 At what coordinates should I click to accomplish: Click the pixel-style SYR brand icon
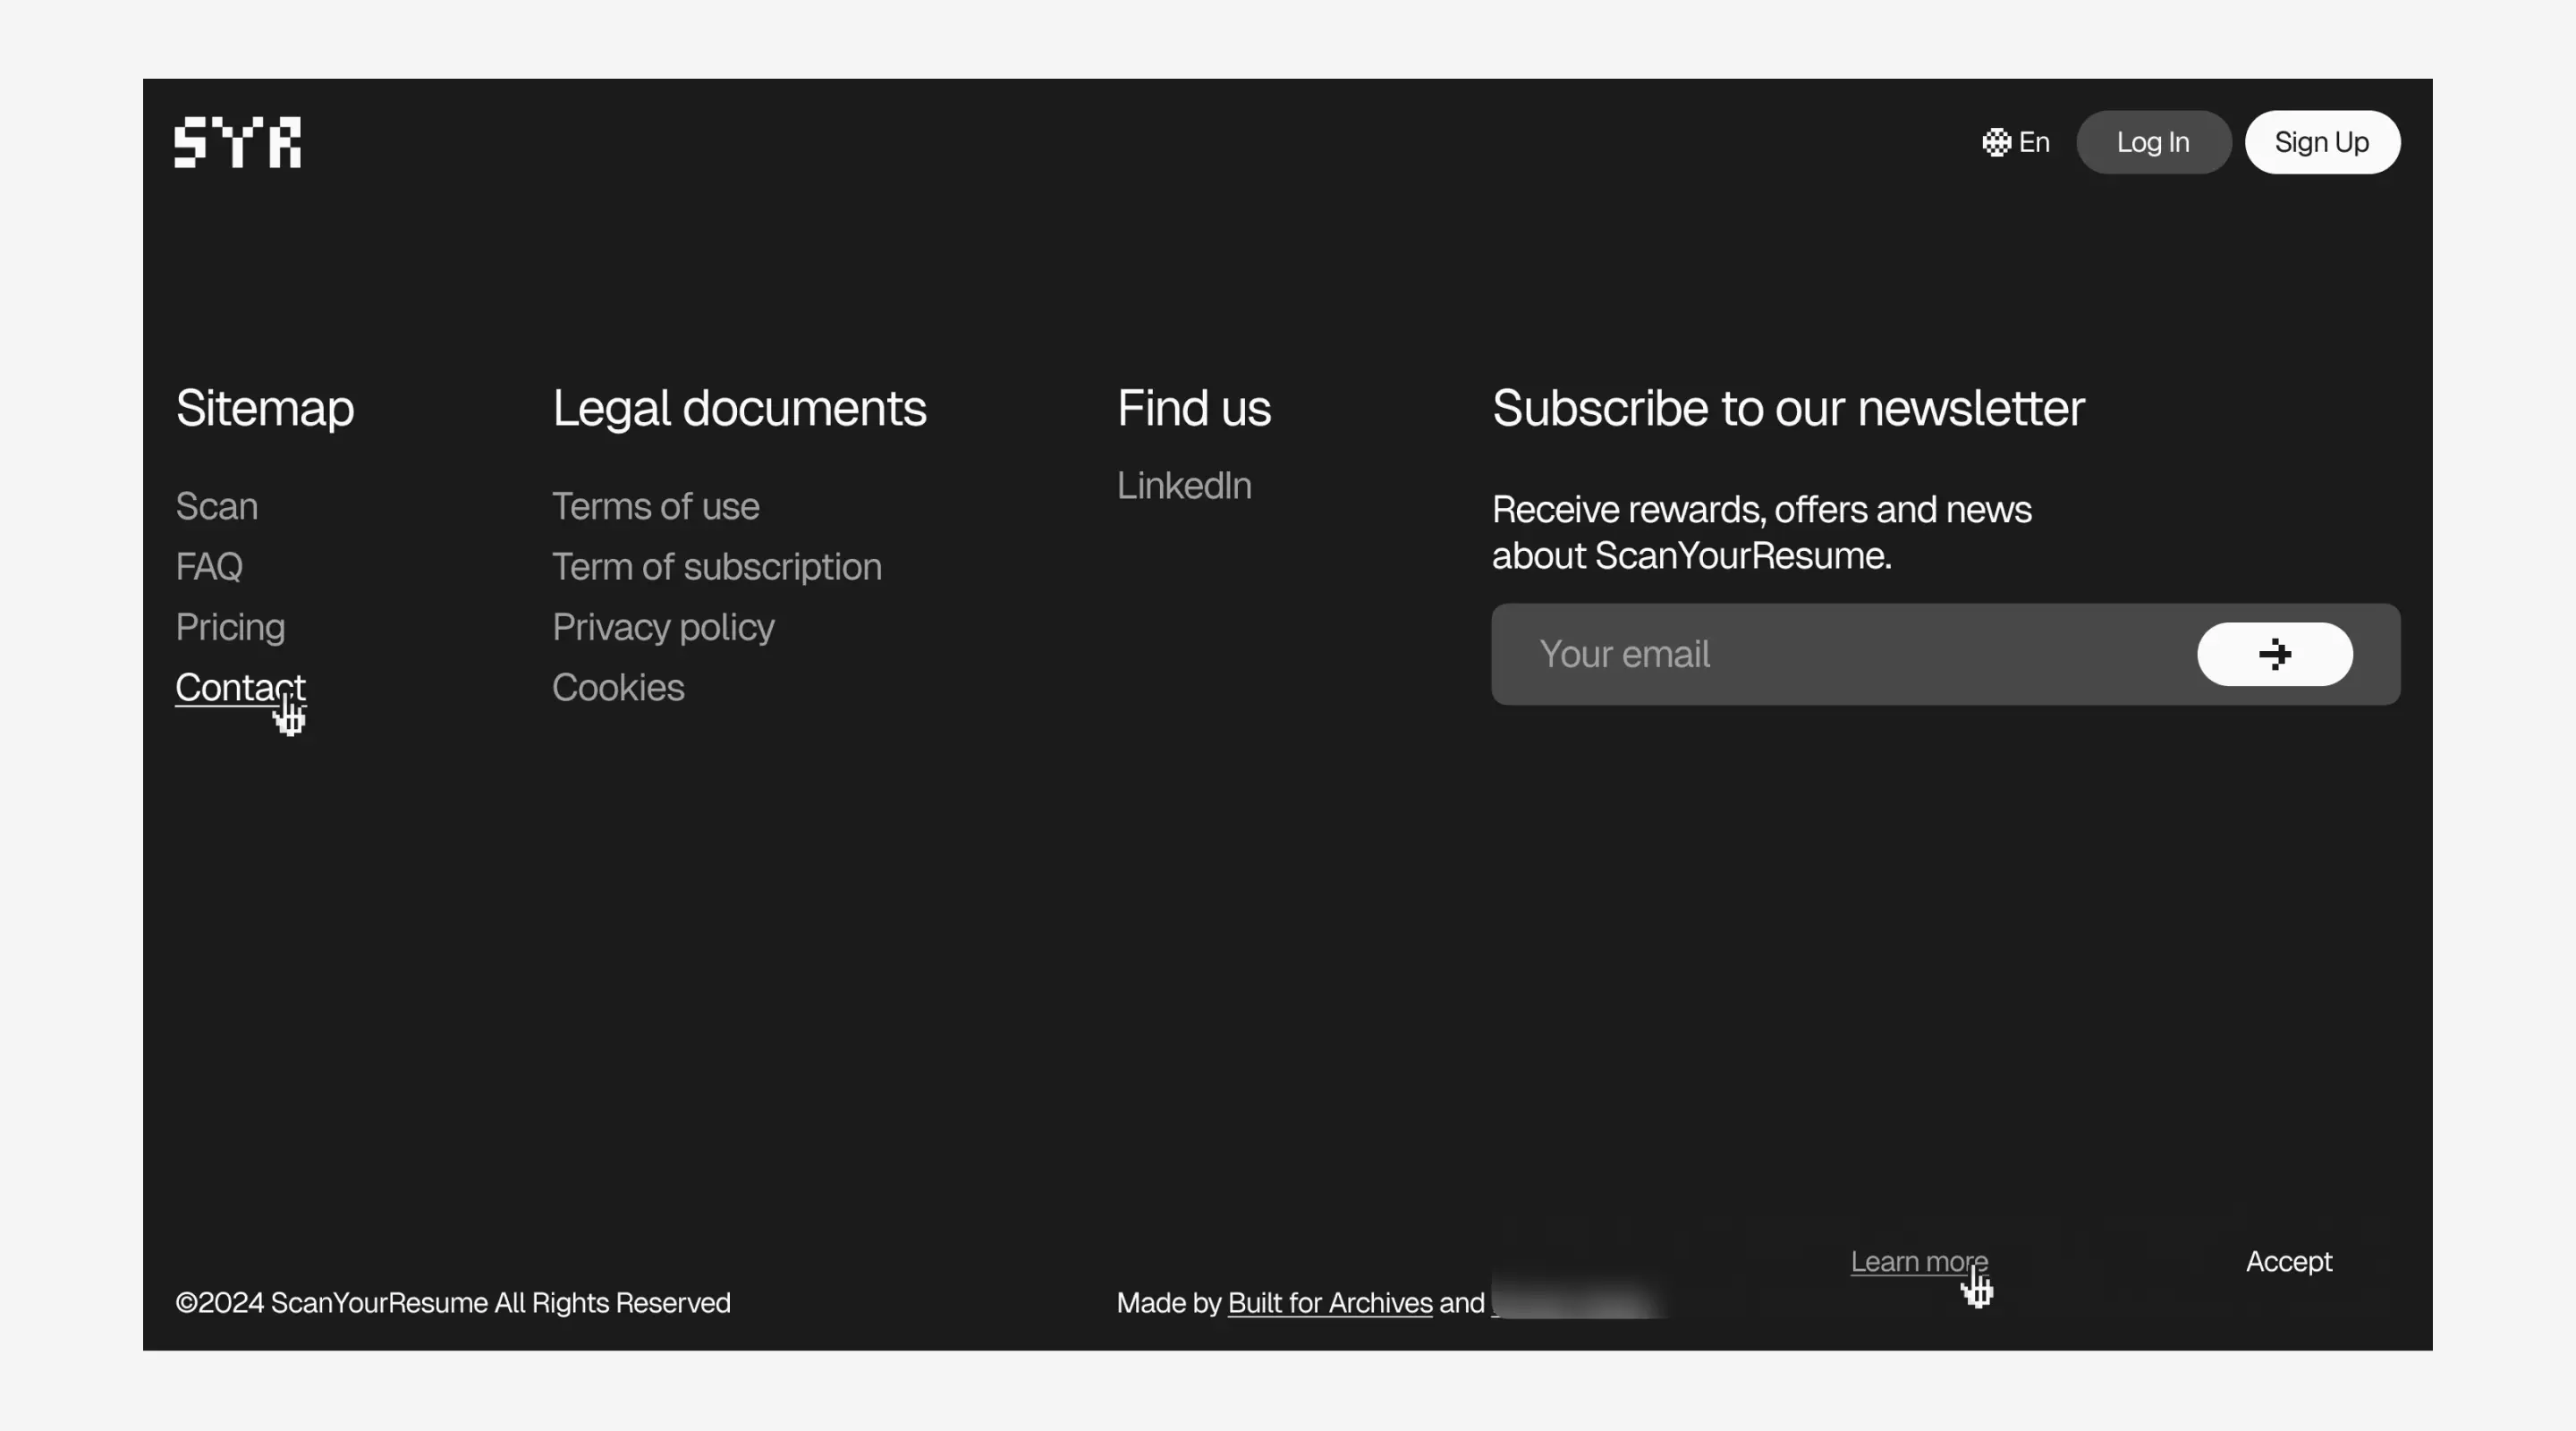[238, 141]
